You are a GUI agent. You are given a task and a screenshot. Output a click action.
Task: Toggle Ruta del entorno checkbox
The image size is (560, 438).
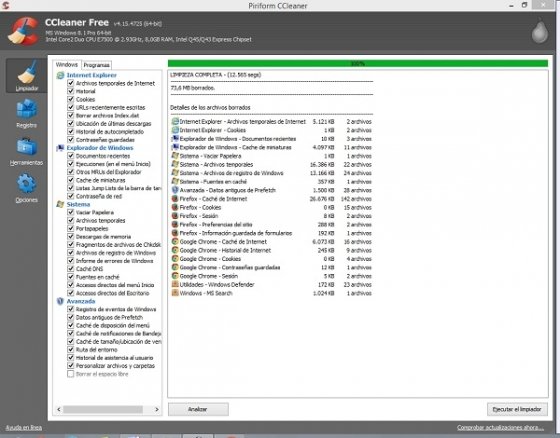pos(71,349)
